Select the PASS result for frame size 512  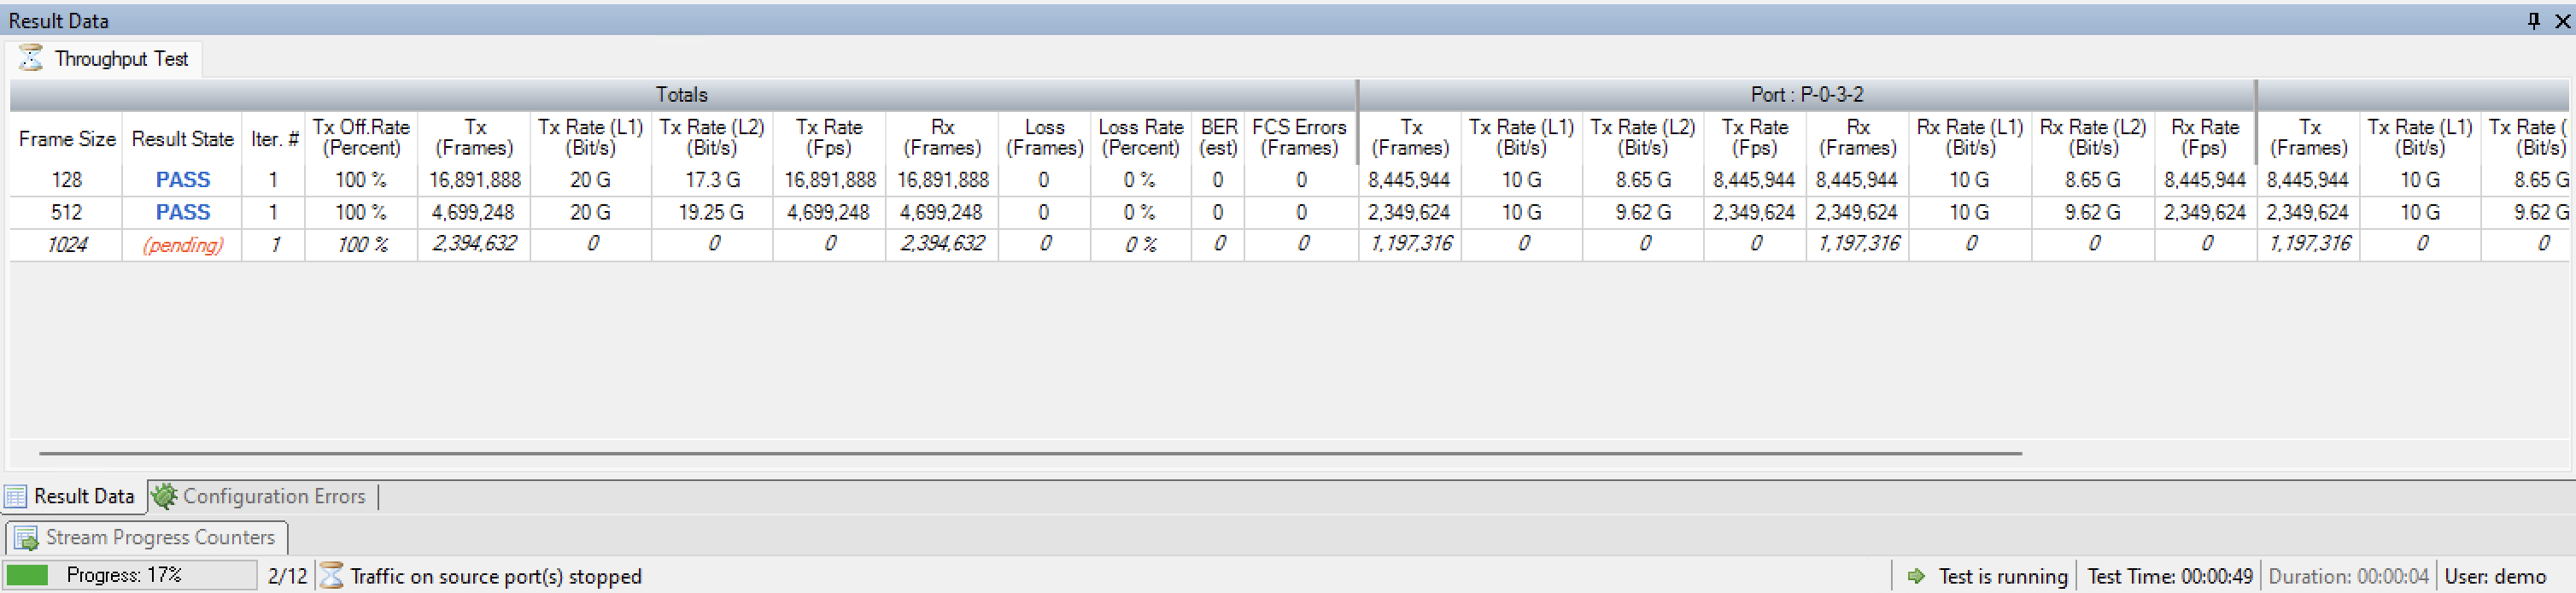pos(182,212)
